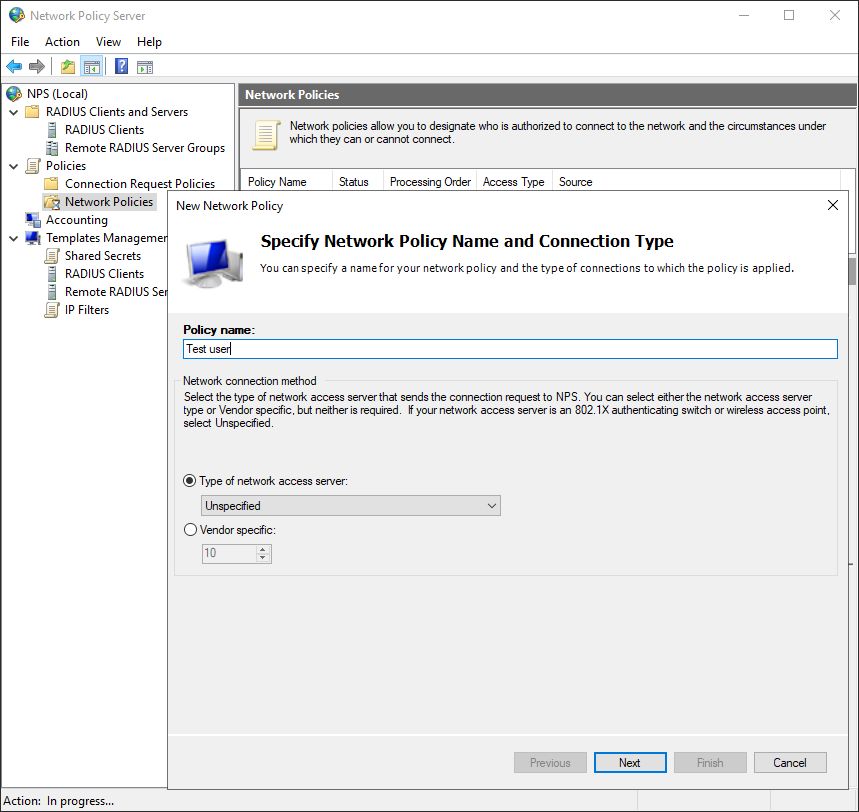Image resolution: width=859 pixels, height=812 pixels.
Task: Click the Up one level folder icon
Action: point(67,67)
